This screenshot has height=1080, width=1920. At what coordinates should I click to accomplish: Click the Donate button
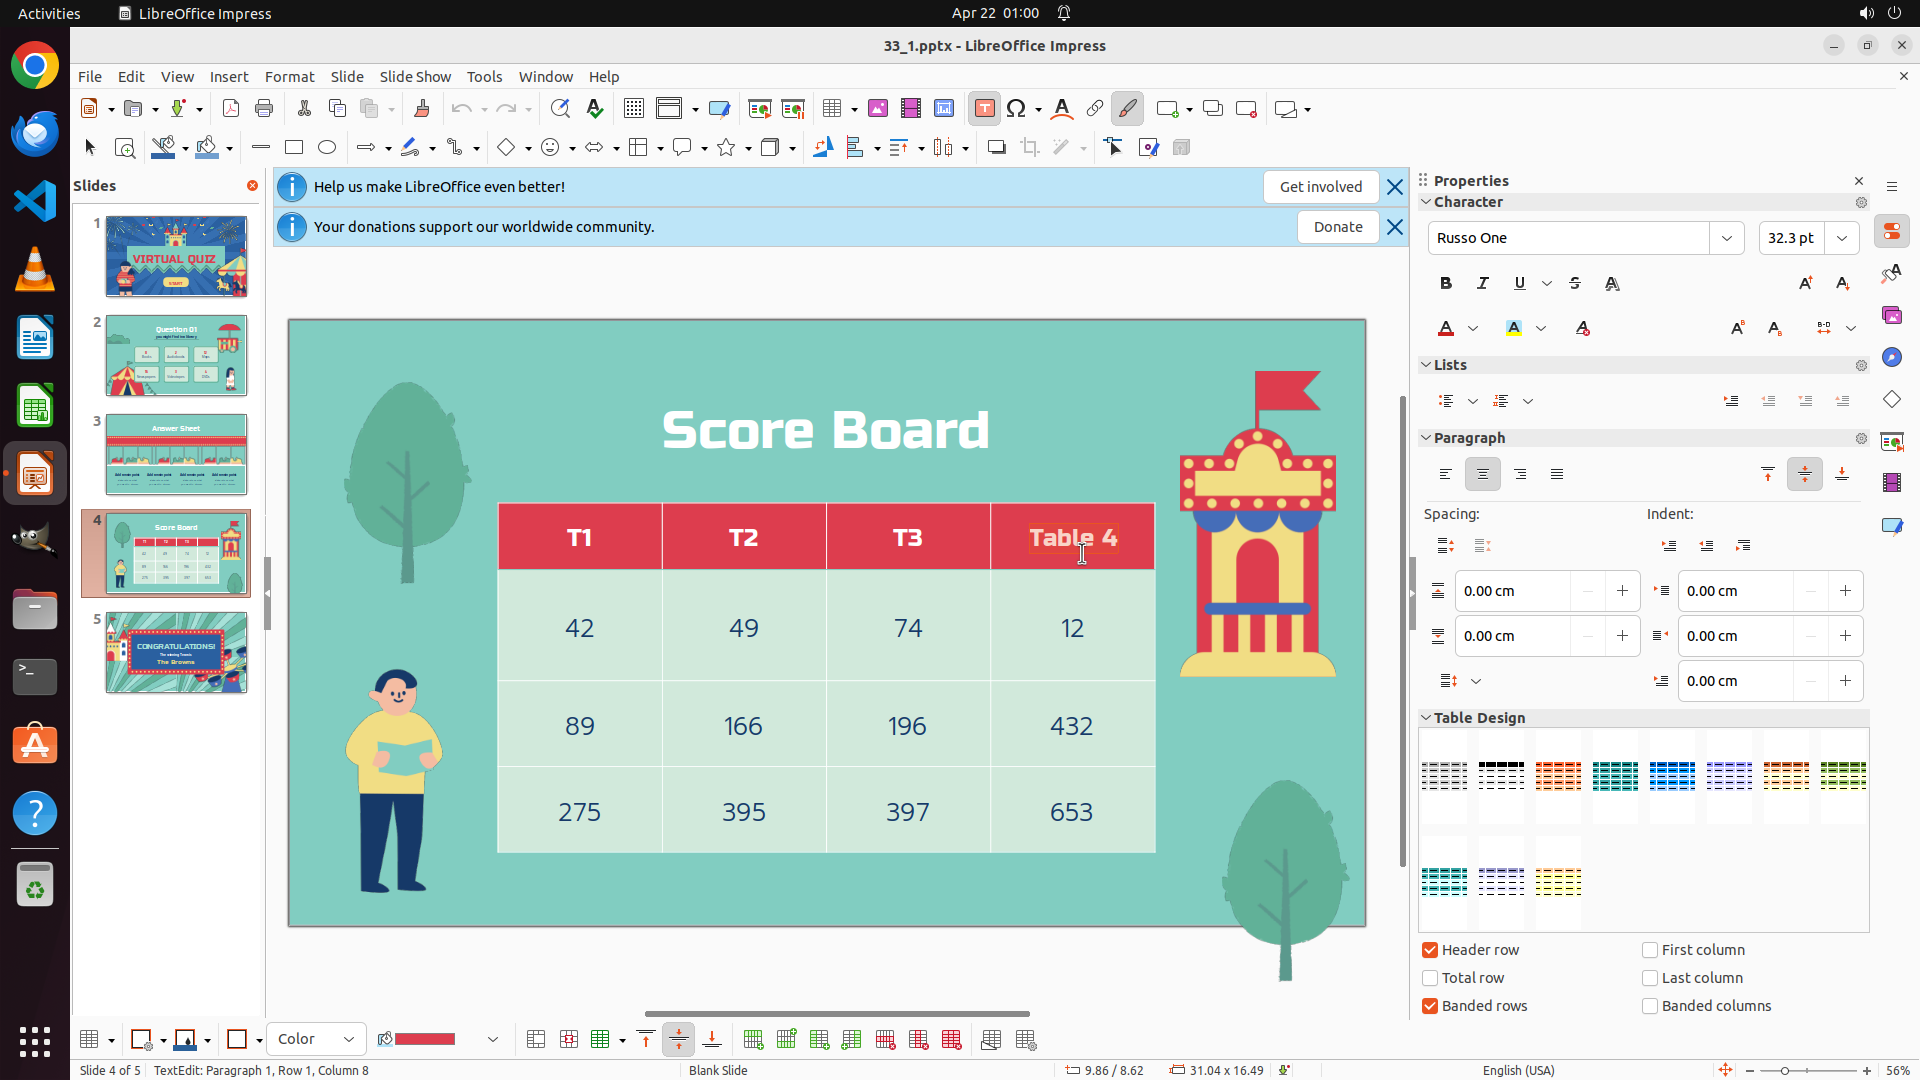1338,227
